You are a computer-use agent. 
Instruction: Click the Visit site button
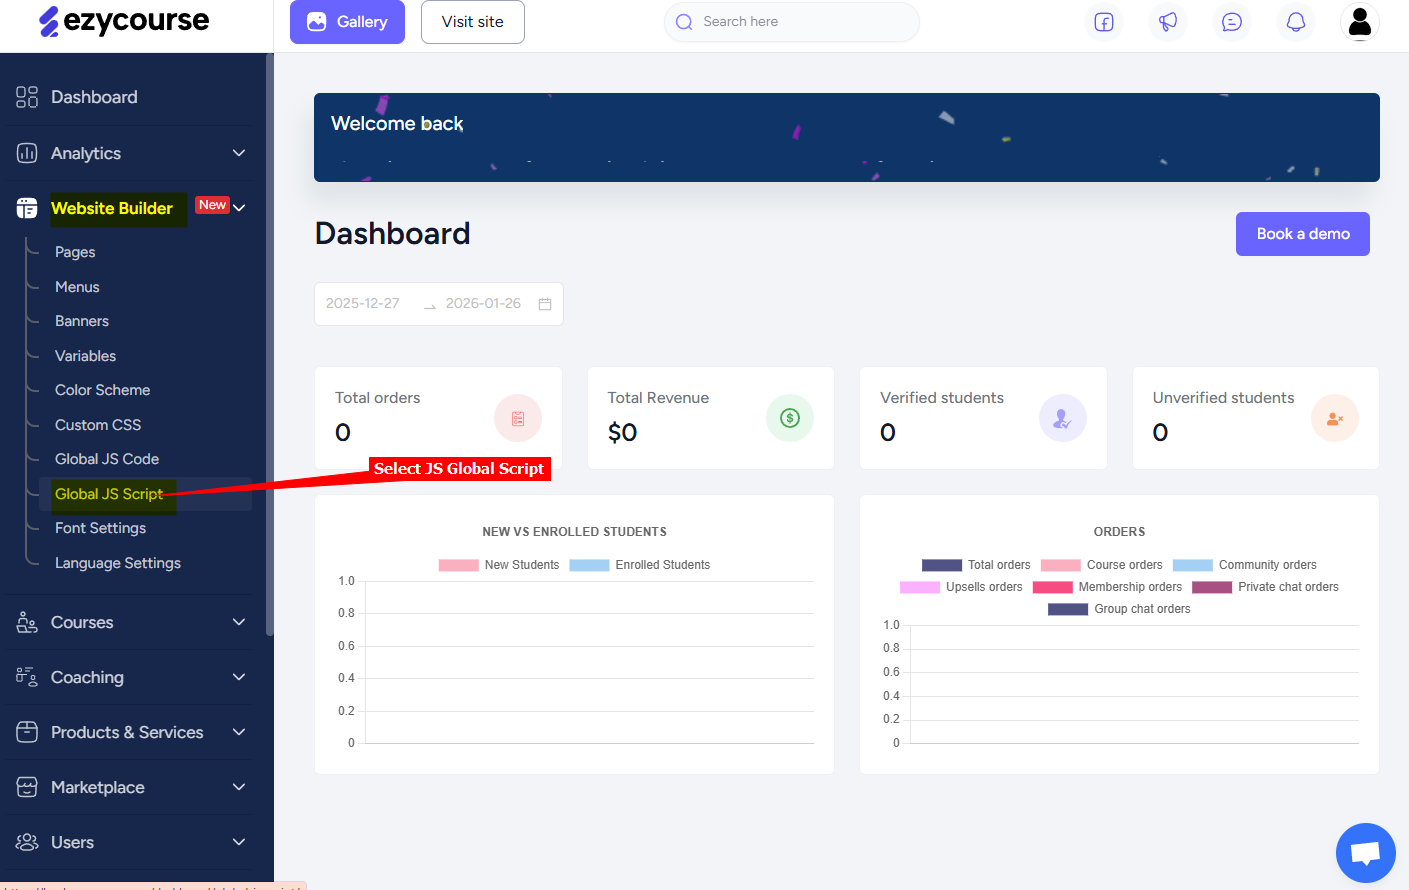click(472, 22)
